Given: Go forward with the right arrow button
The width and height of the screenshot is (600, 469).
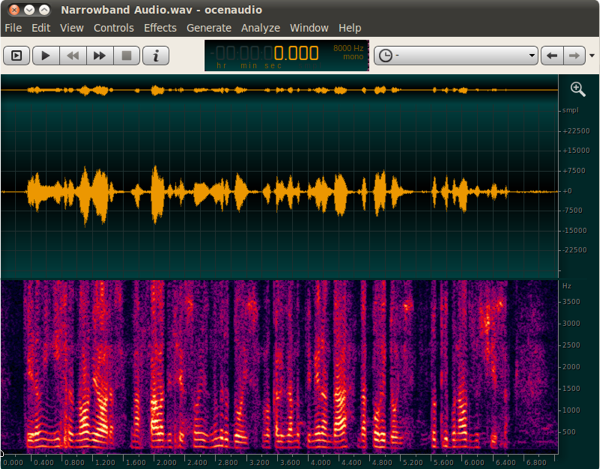Looking at the screenshot, I should pos(574,56).
